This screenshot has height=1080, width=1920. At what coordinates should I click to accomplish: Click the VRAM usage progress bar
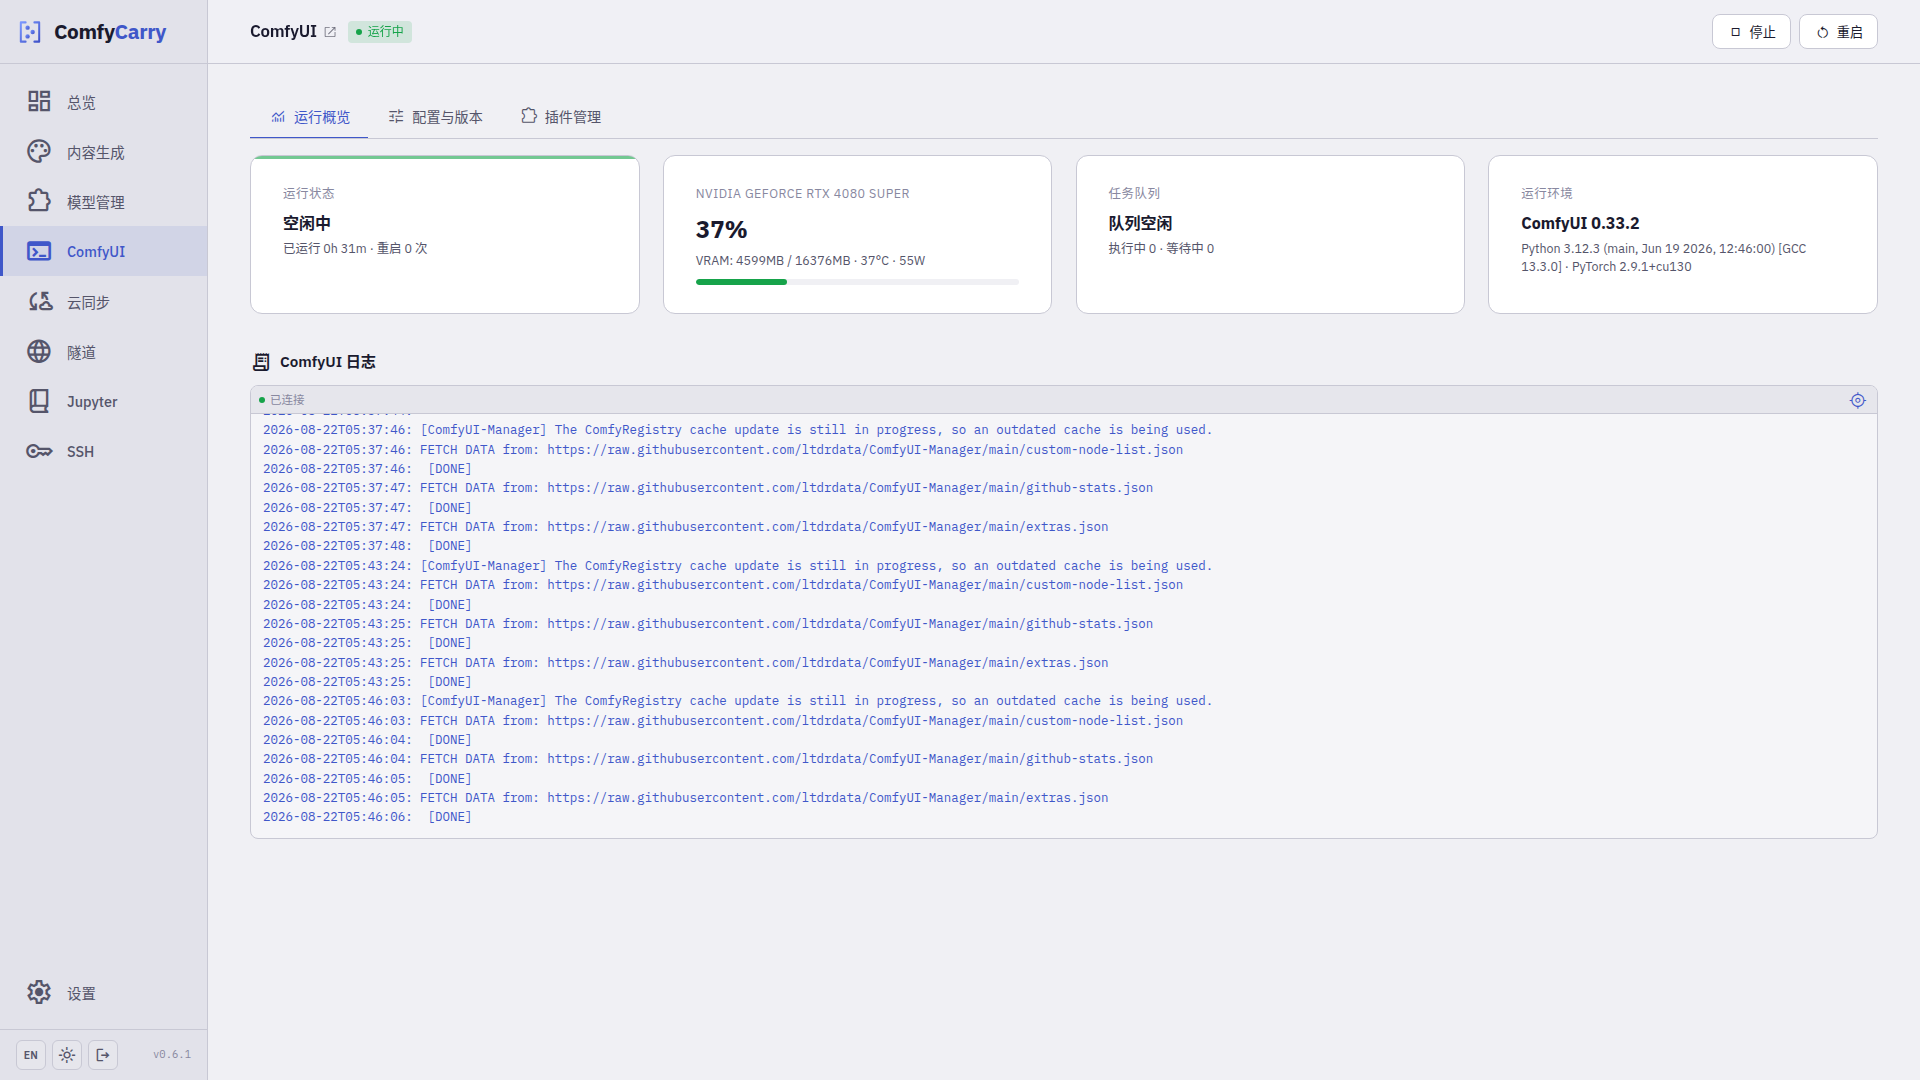pyautogui.click(x=857, y=282)
